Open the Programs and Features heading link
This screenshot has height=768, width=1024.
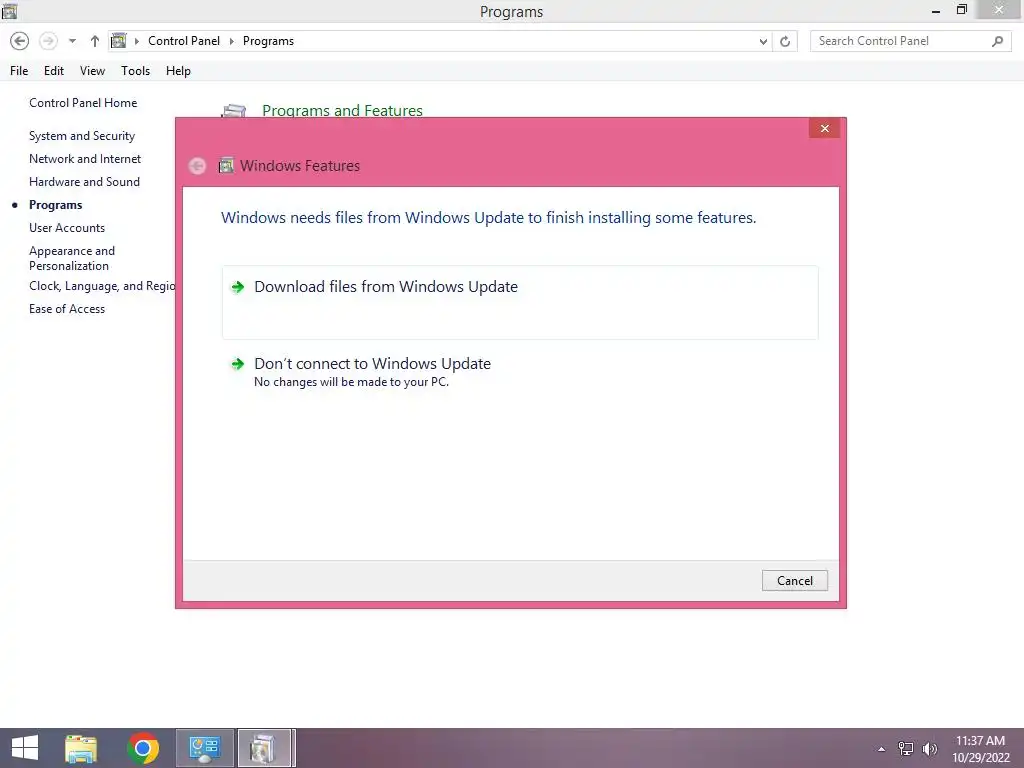[342, 110]
